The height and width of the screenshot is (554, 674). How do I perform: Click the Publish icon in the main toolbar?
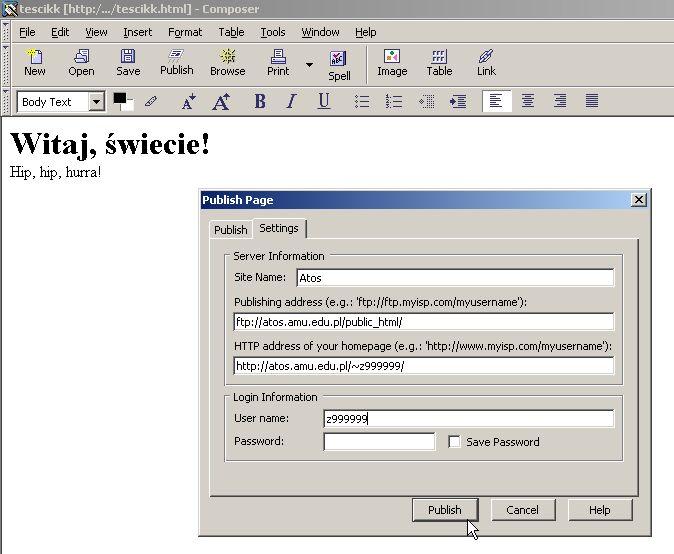click(x=177, y=63)
